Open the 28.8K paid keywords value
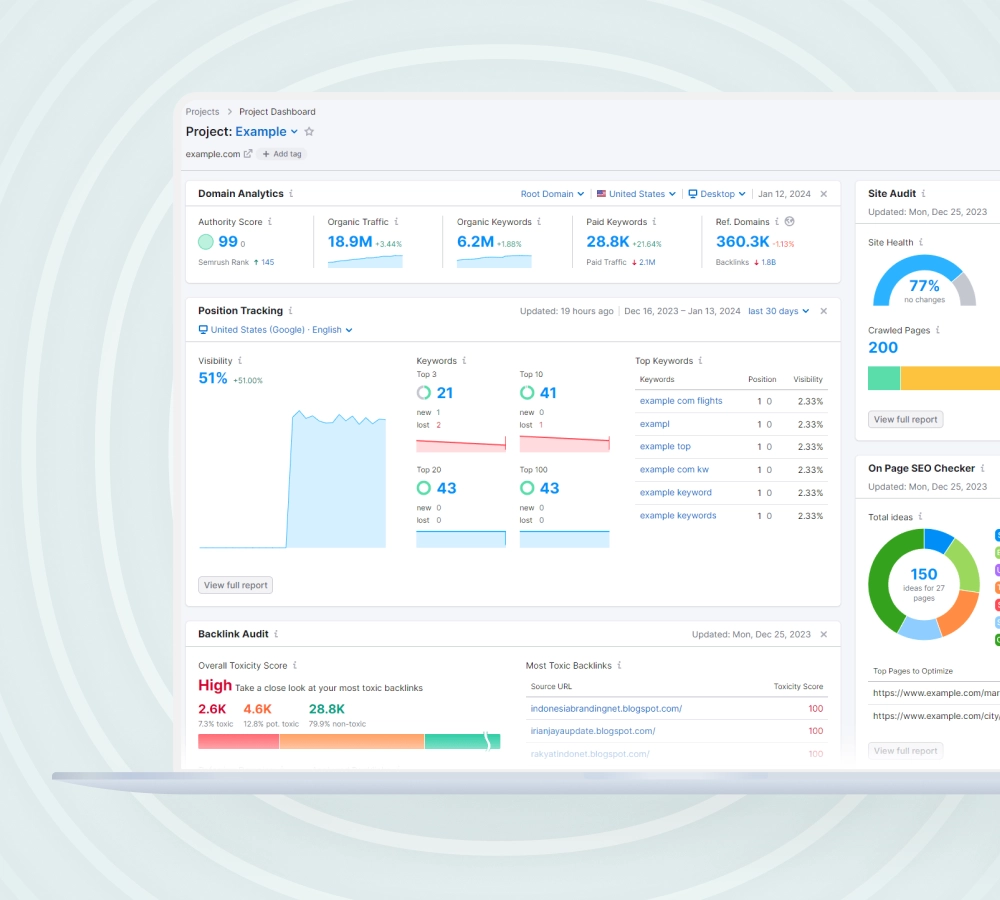The image size is (1000, 900). click(608, 242)
